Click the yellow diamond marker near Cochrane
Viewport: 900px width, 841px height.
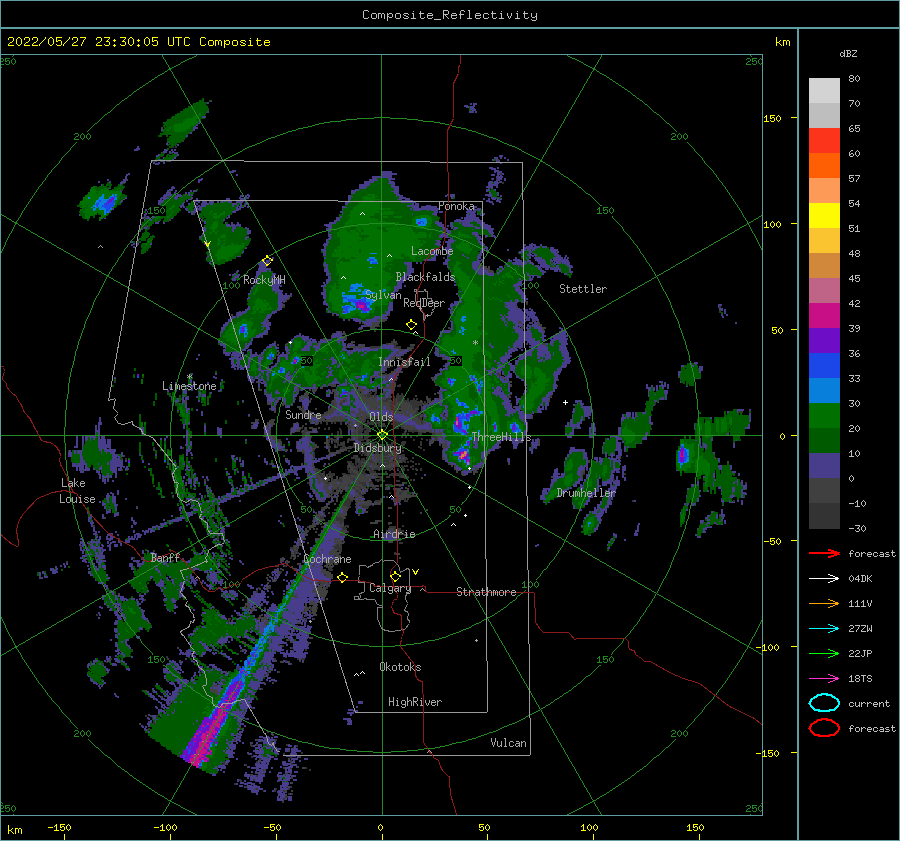(343, 577)
